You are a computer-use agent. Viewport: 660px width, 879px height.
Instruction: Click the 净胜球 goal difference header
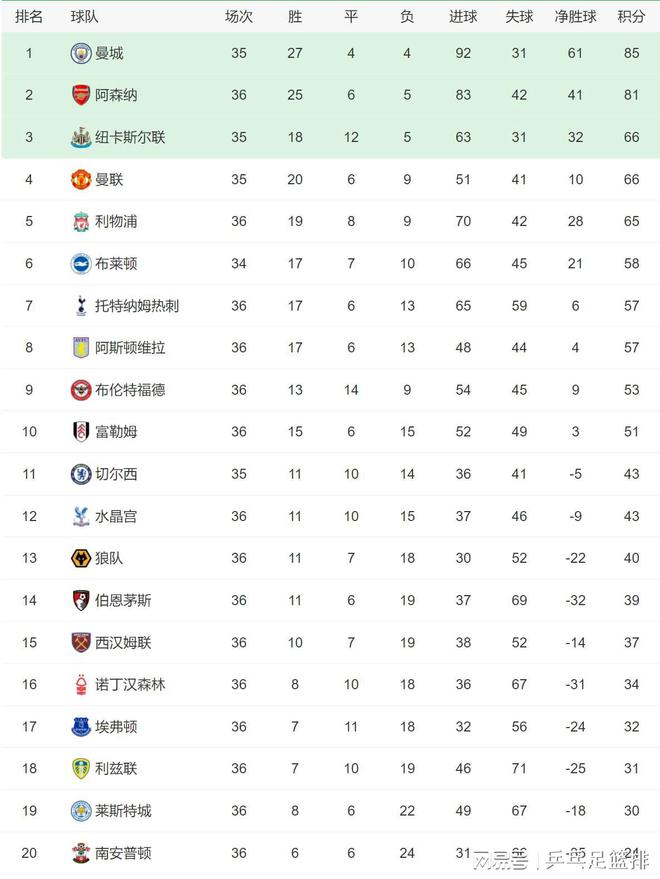coord(575,17)
